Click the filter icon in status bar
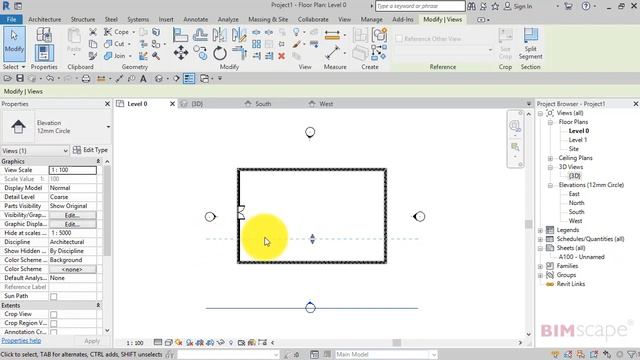Viewport: 640px width, 360px height. point(631,354)
